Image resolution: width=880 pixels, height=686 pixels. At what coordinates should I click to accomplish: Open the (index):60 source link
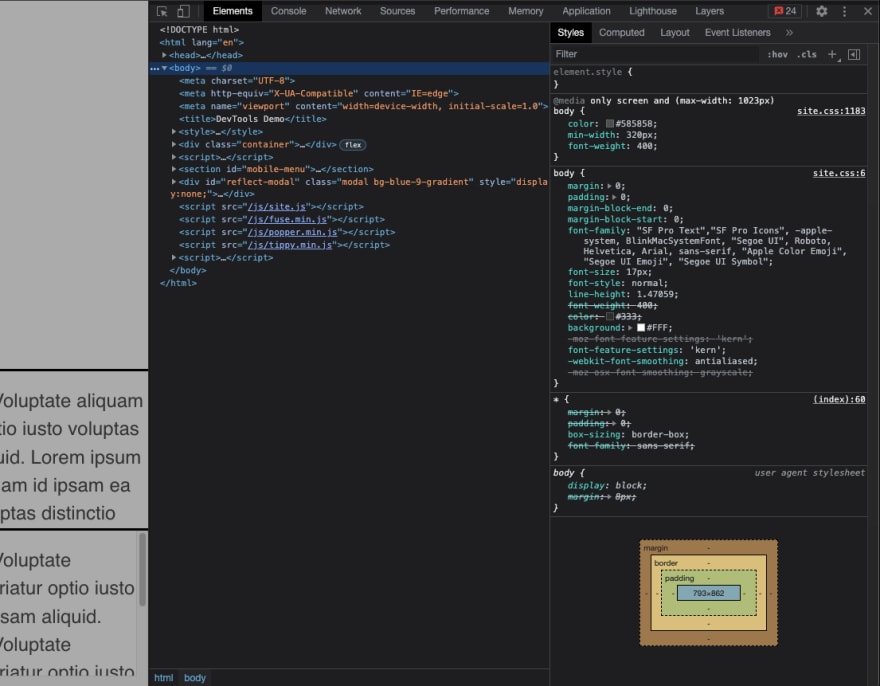(839, 399)
